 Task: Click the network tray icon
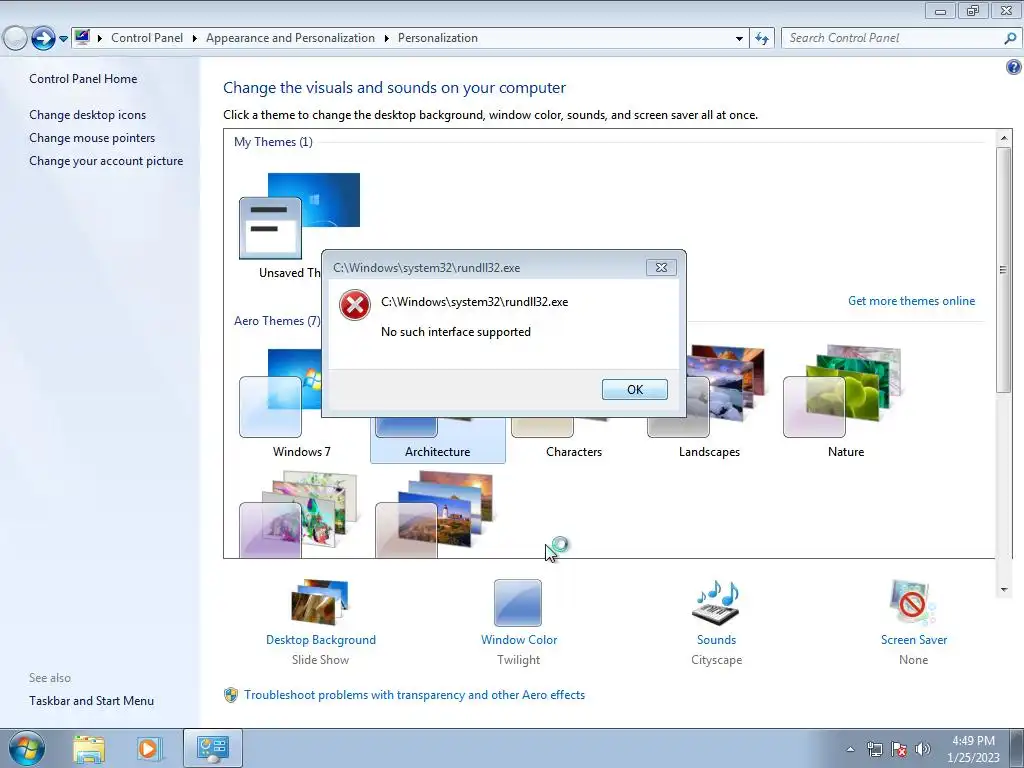[874, 749]
